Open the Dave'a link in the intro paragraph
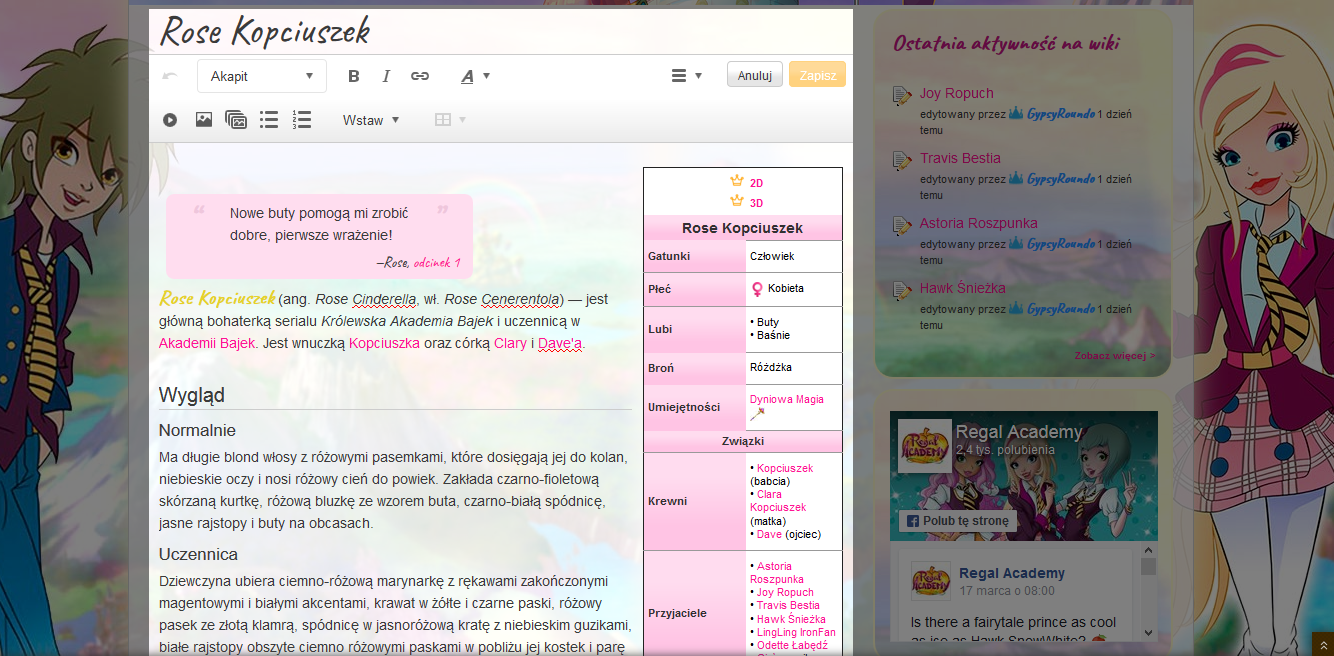The image size is (1334, 656). 560,343
